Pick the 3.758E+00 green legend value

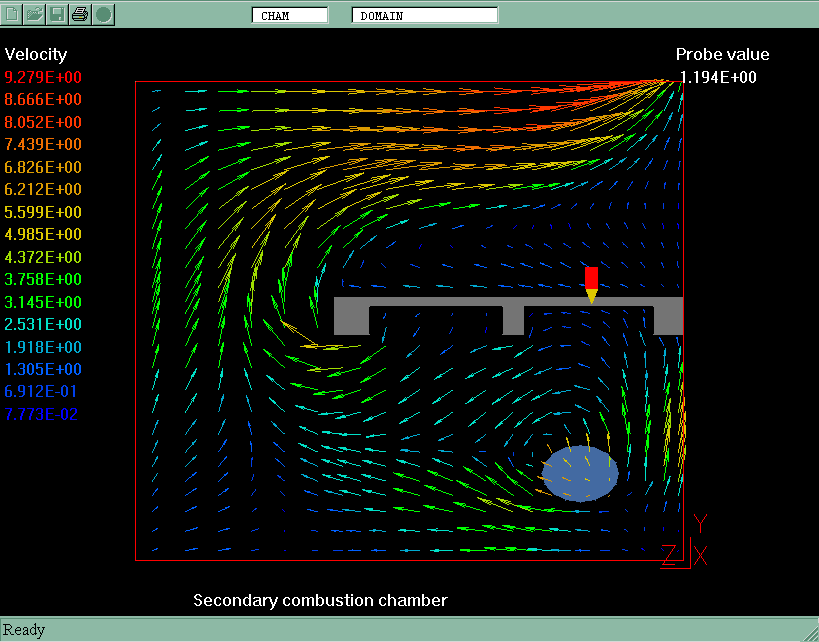[x=43, y=280]
